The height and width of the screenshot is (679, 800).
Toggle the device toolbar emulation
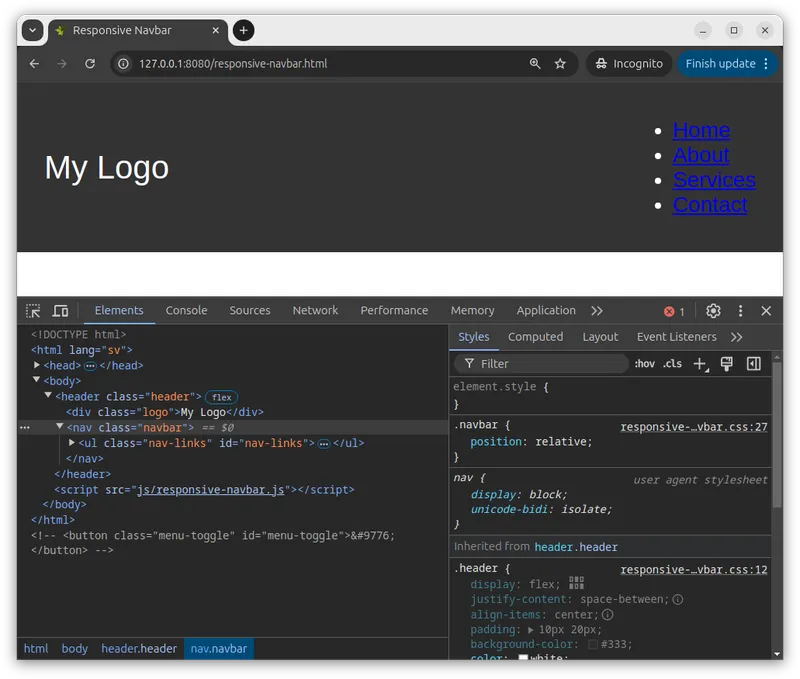60,311
